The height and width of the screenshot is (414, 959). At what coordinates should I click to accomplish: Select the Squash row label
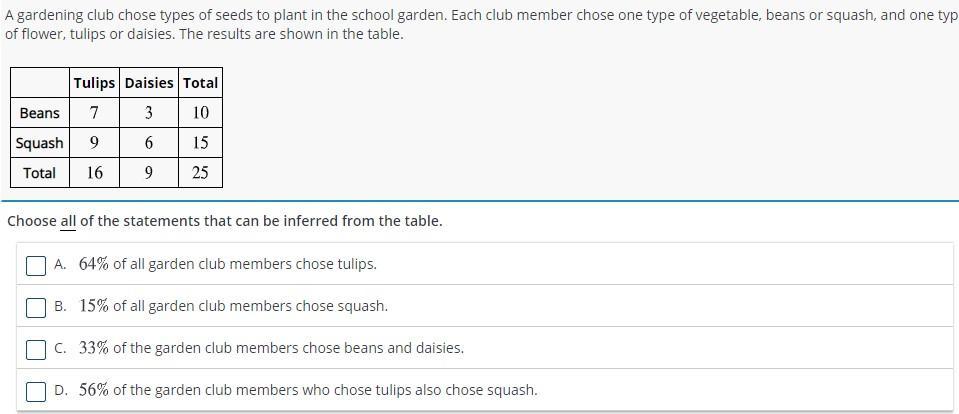[40, 143]
